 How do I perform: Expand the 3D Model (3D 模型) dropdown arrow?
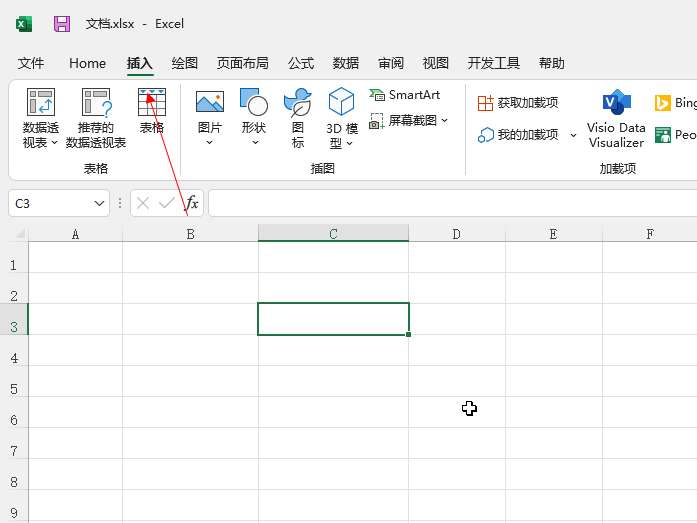(x=350, y=143)
